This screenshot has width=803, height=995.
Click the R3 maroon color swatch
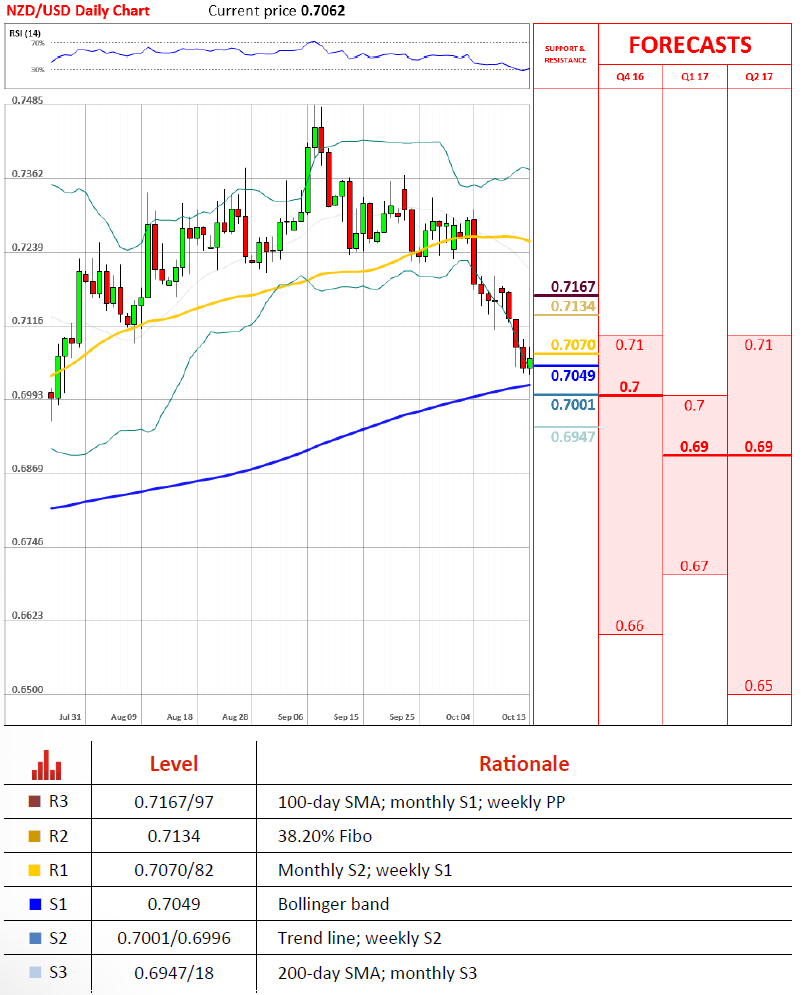click(x=35, y=801)
